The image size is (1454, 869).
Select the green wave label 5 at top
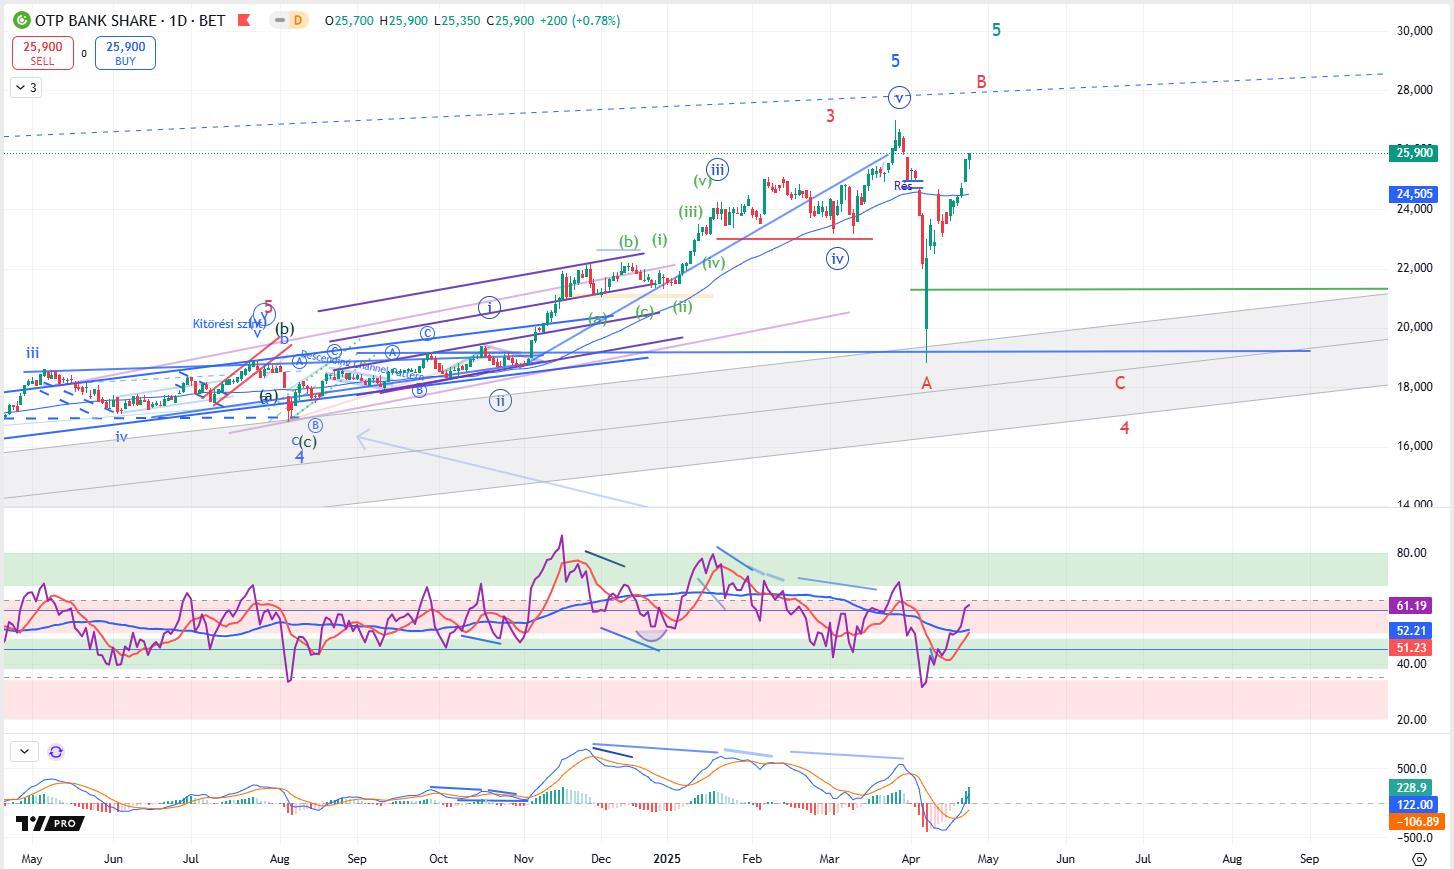tap(996, 30)
